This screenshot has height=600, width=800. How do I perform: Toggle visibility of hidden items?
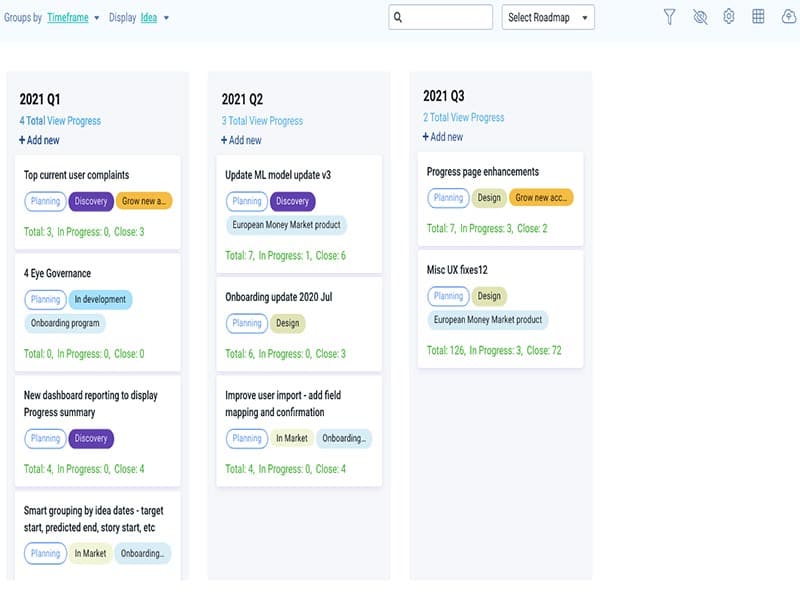(x=699, y=16)
